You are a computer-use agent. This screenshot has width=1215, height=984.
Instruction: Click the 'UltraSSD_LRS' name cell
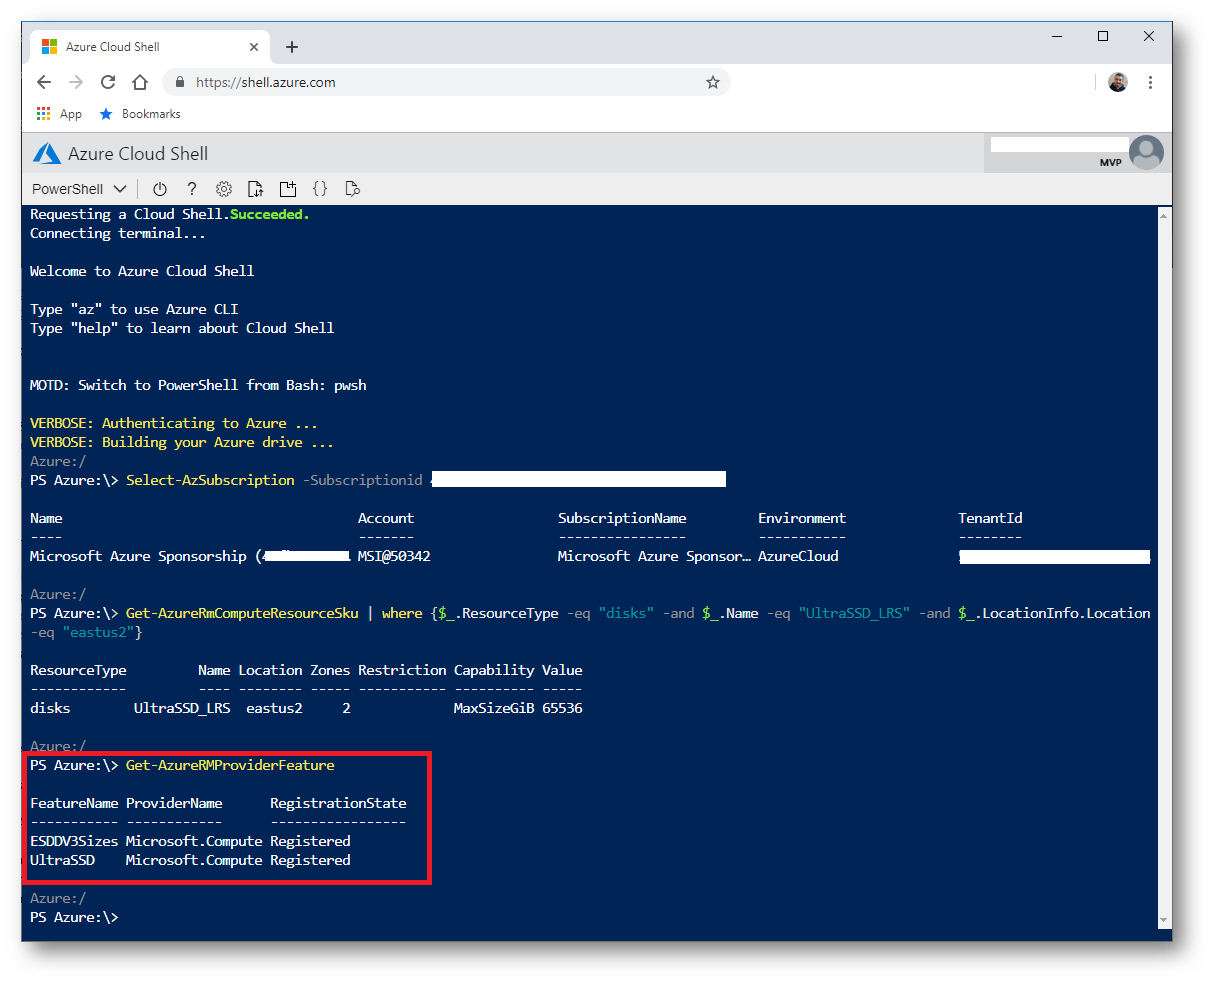[x=182, y=708]
